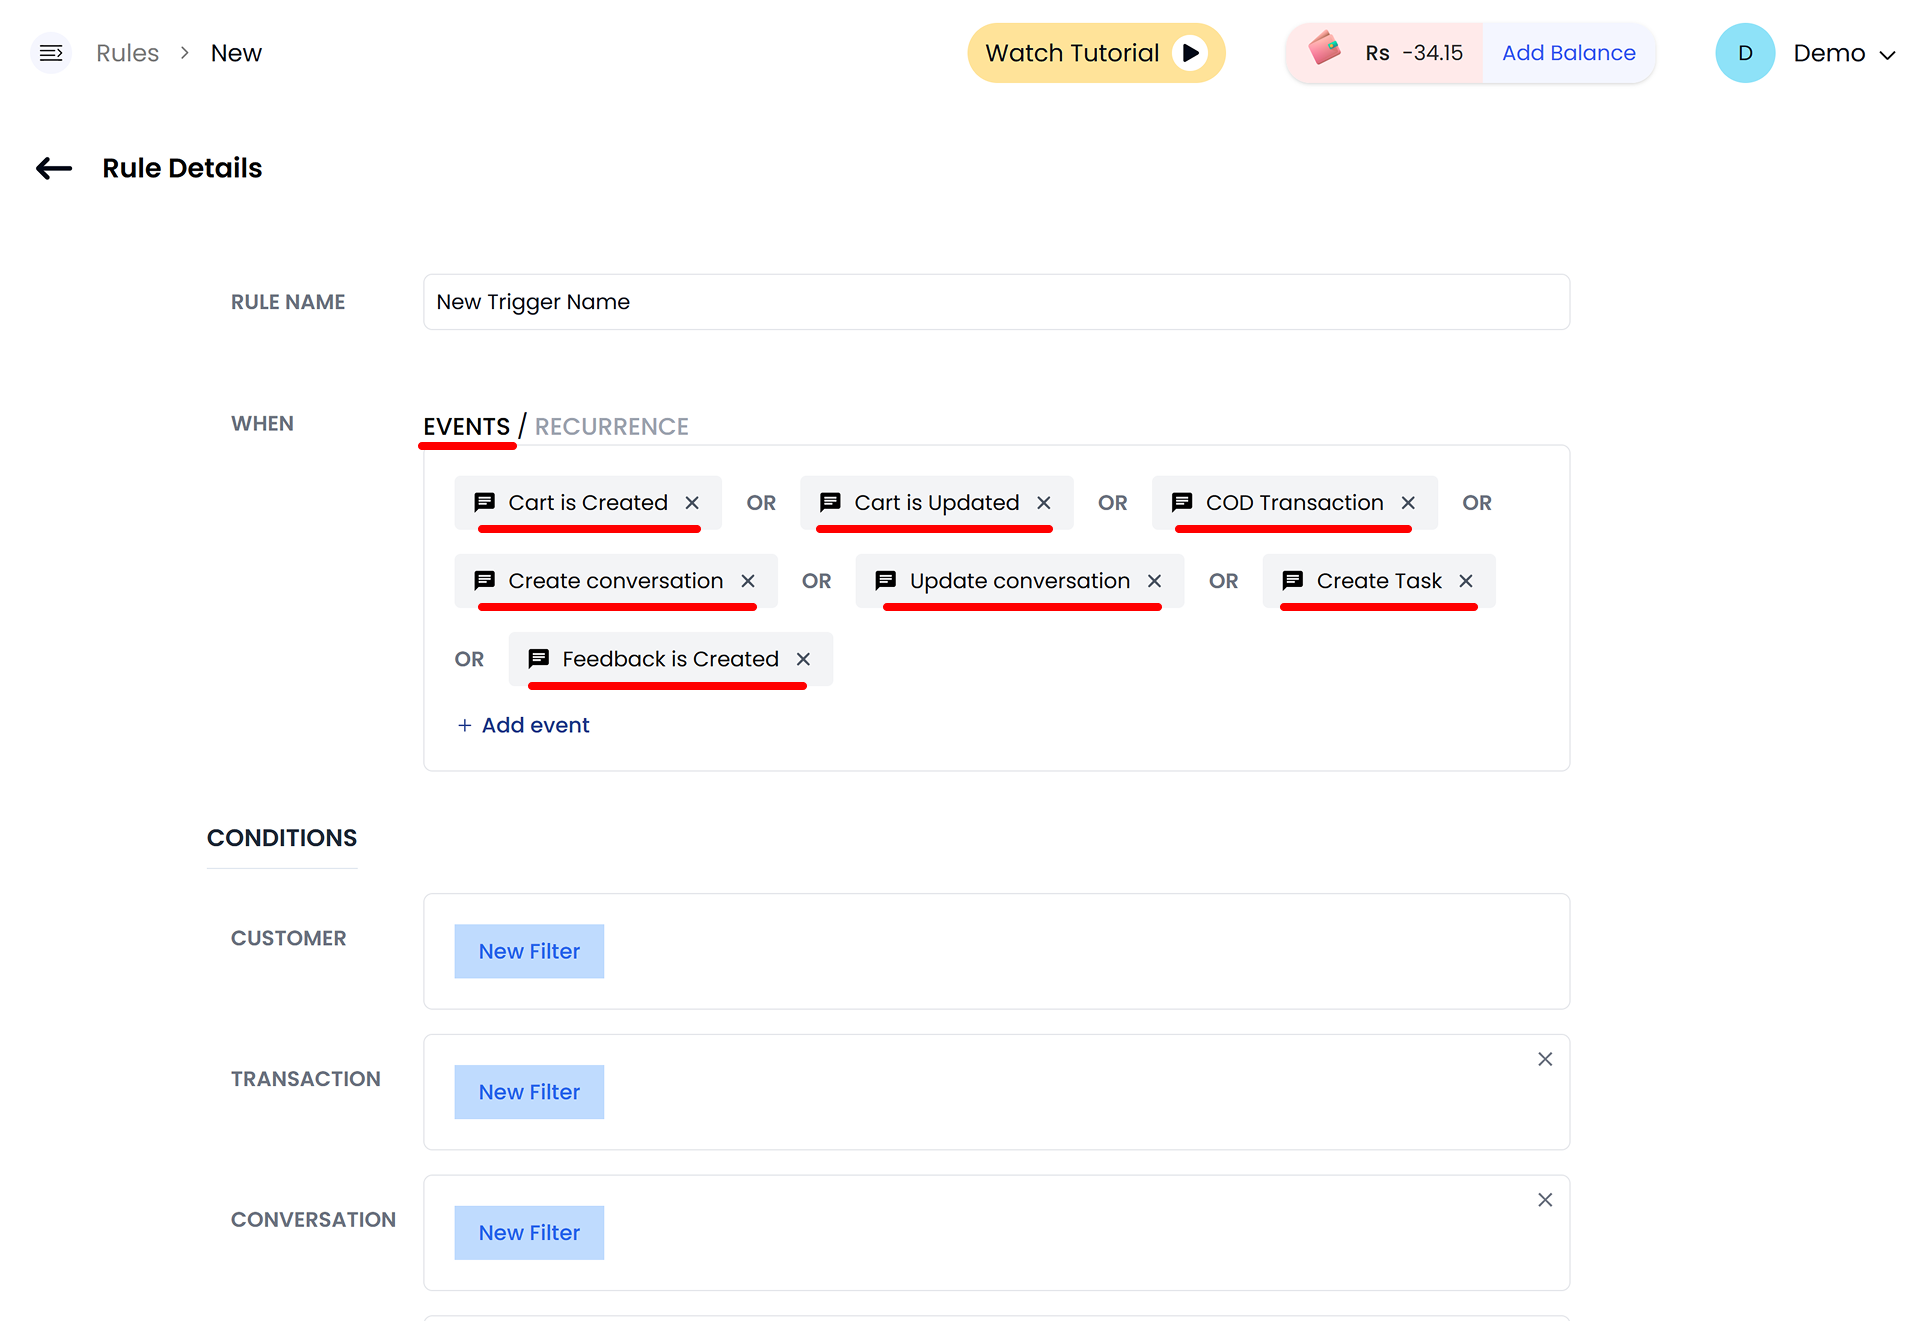Add a New Filter for CUSTOMER
1932x1321 pixels.
click(529, 951)
